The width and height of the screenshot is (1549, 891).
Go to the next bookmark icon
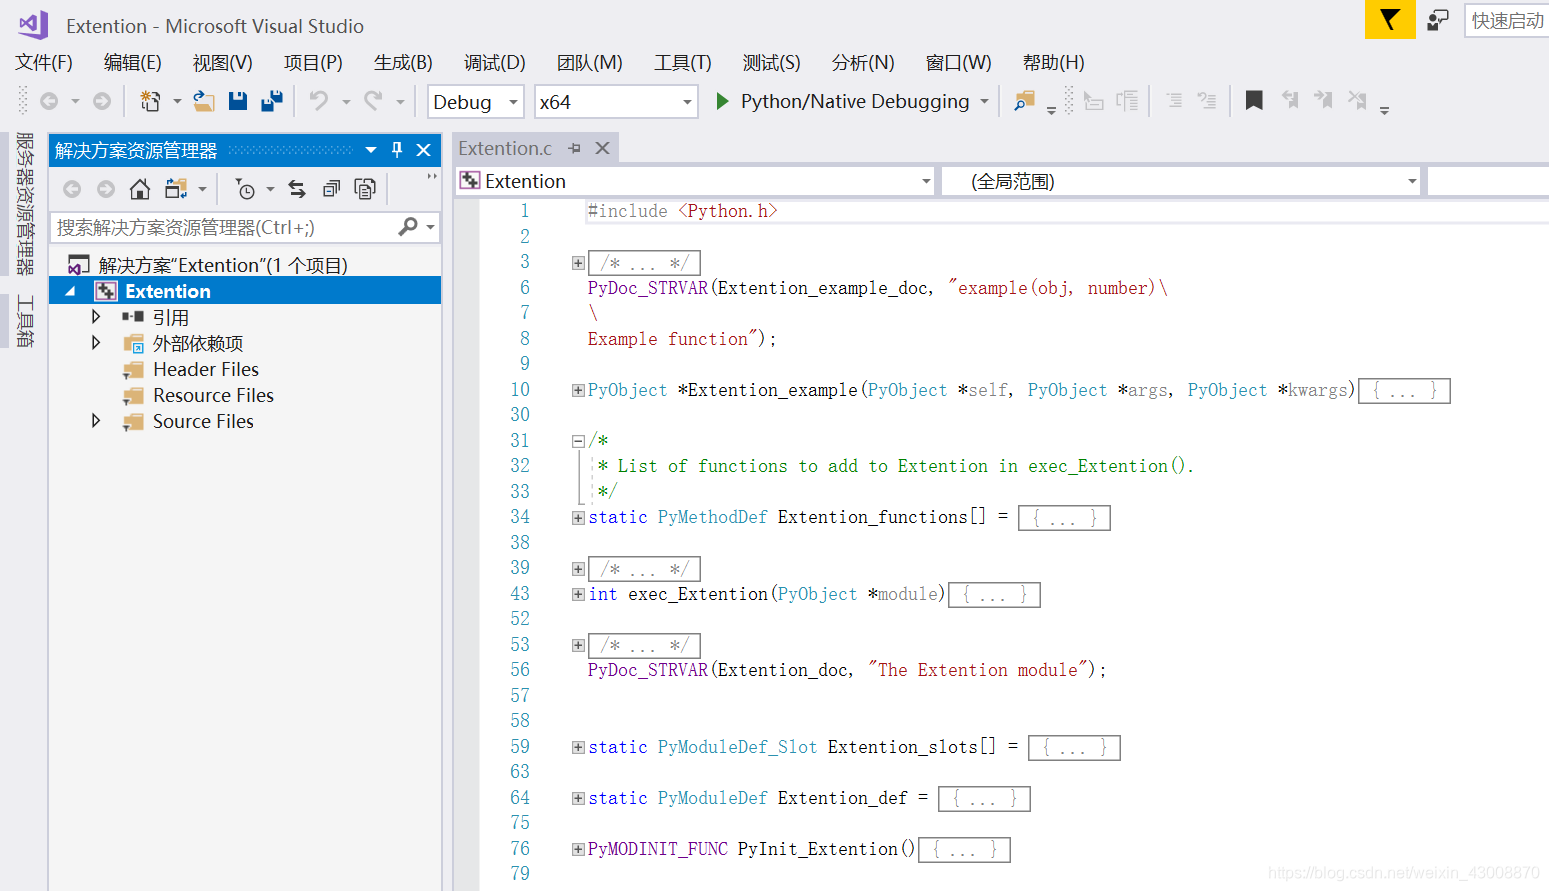pyautogui.click(x=1323, y=100)
